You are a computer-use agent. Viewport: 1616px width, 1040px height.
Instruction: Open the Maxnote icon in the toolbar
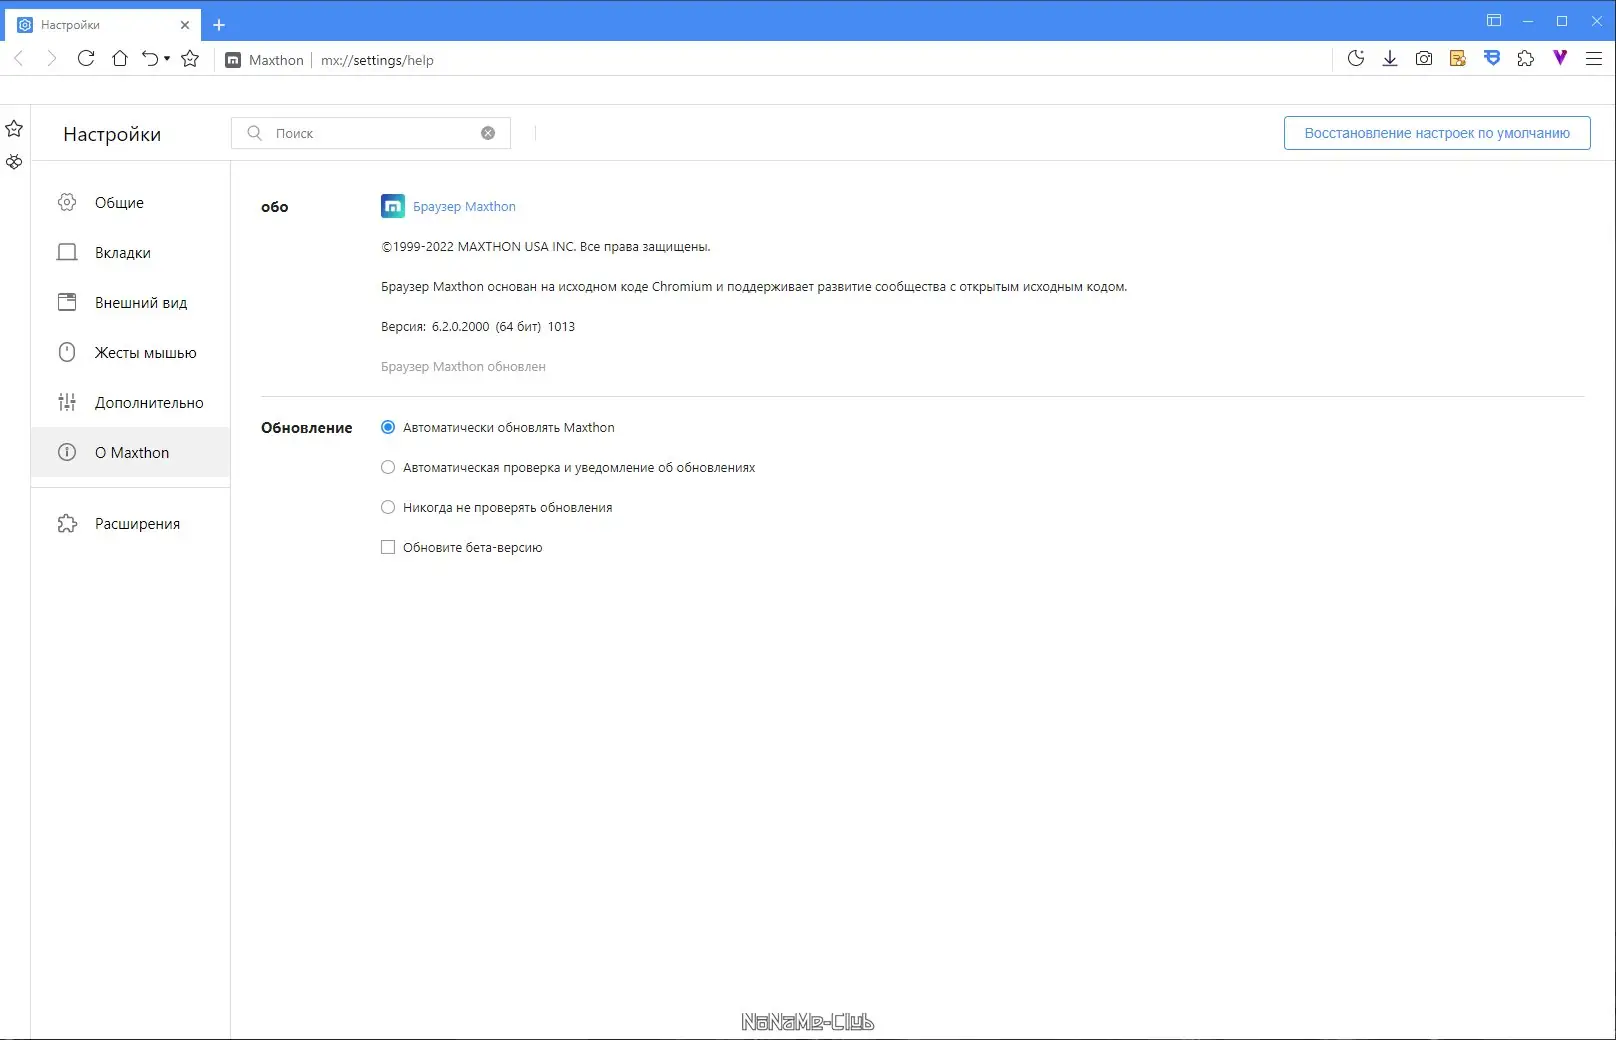click(x=1458, y=59)
